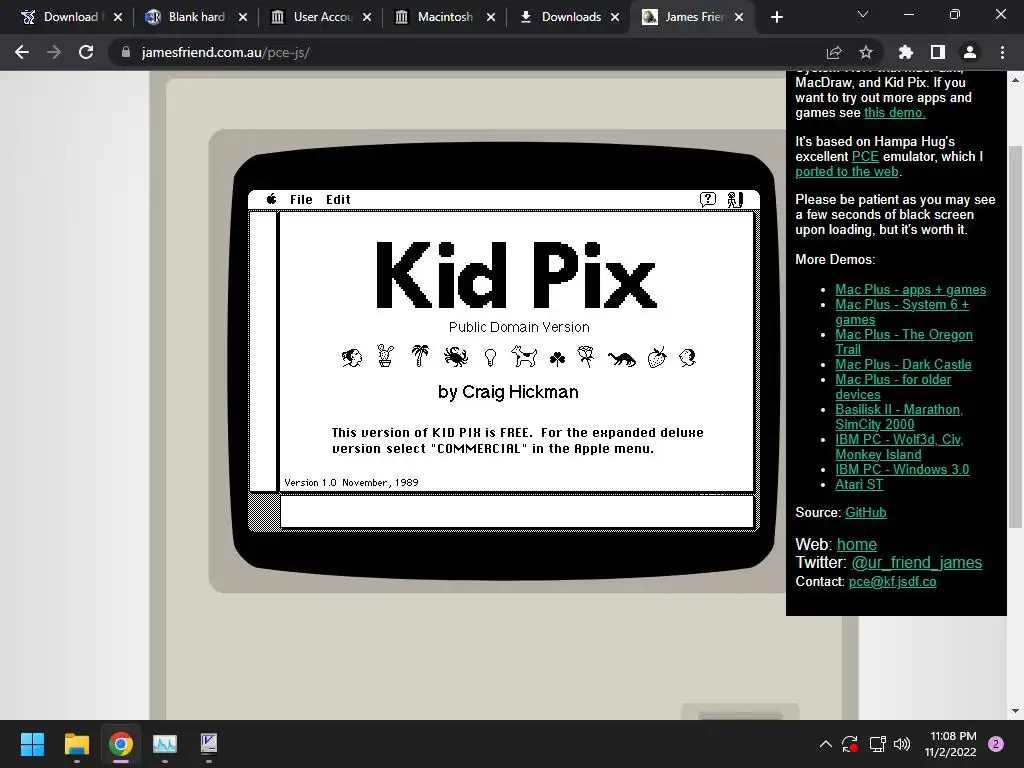Screen dimensions: 1024x768
Task: Show hidden system tray icons
Action: pyautogui.click(x=825, y=744)
